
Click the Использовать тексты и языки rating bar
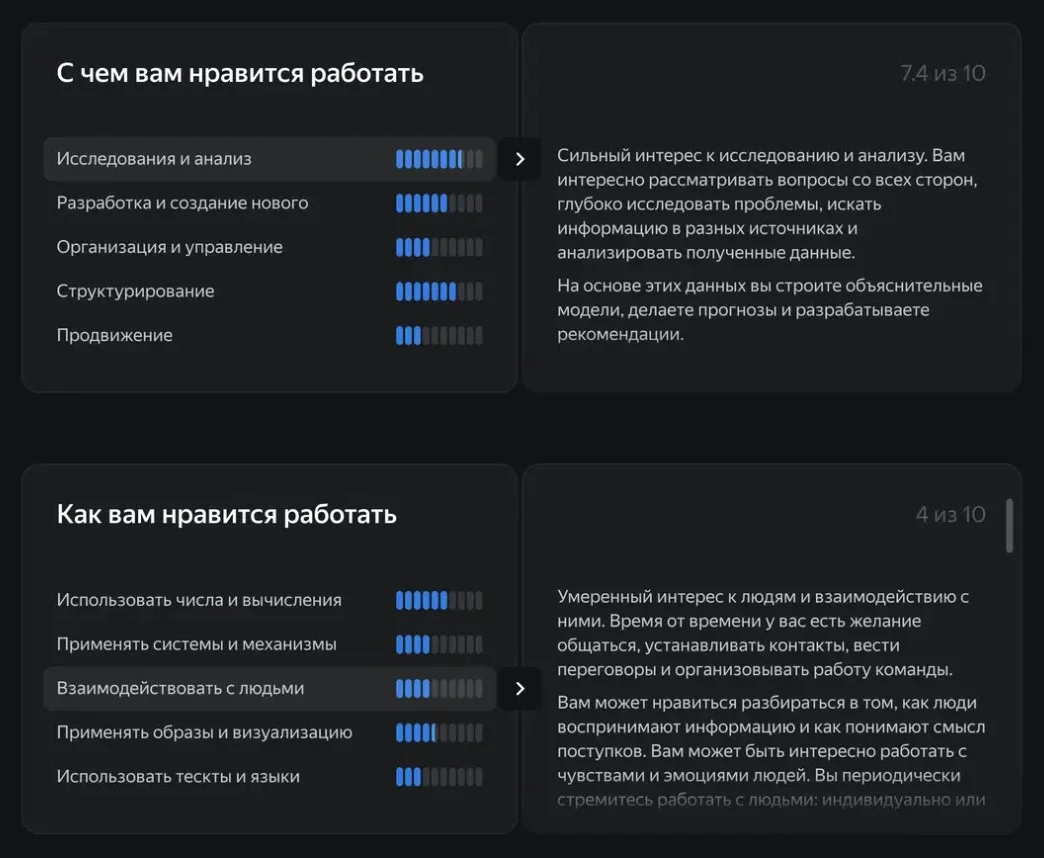[439, 777]
